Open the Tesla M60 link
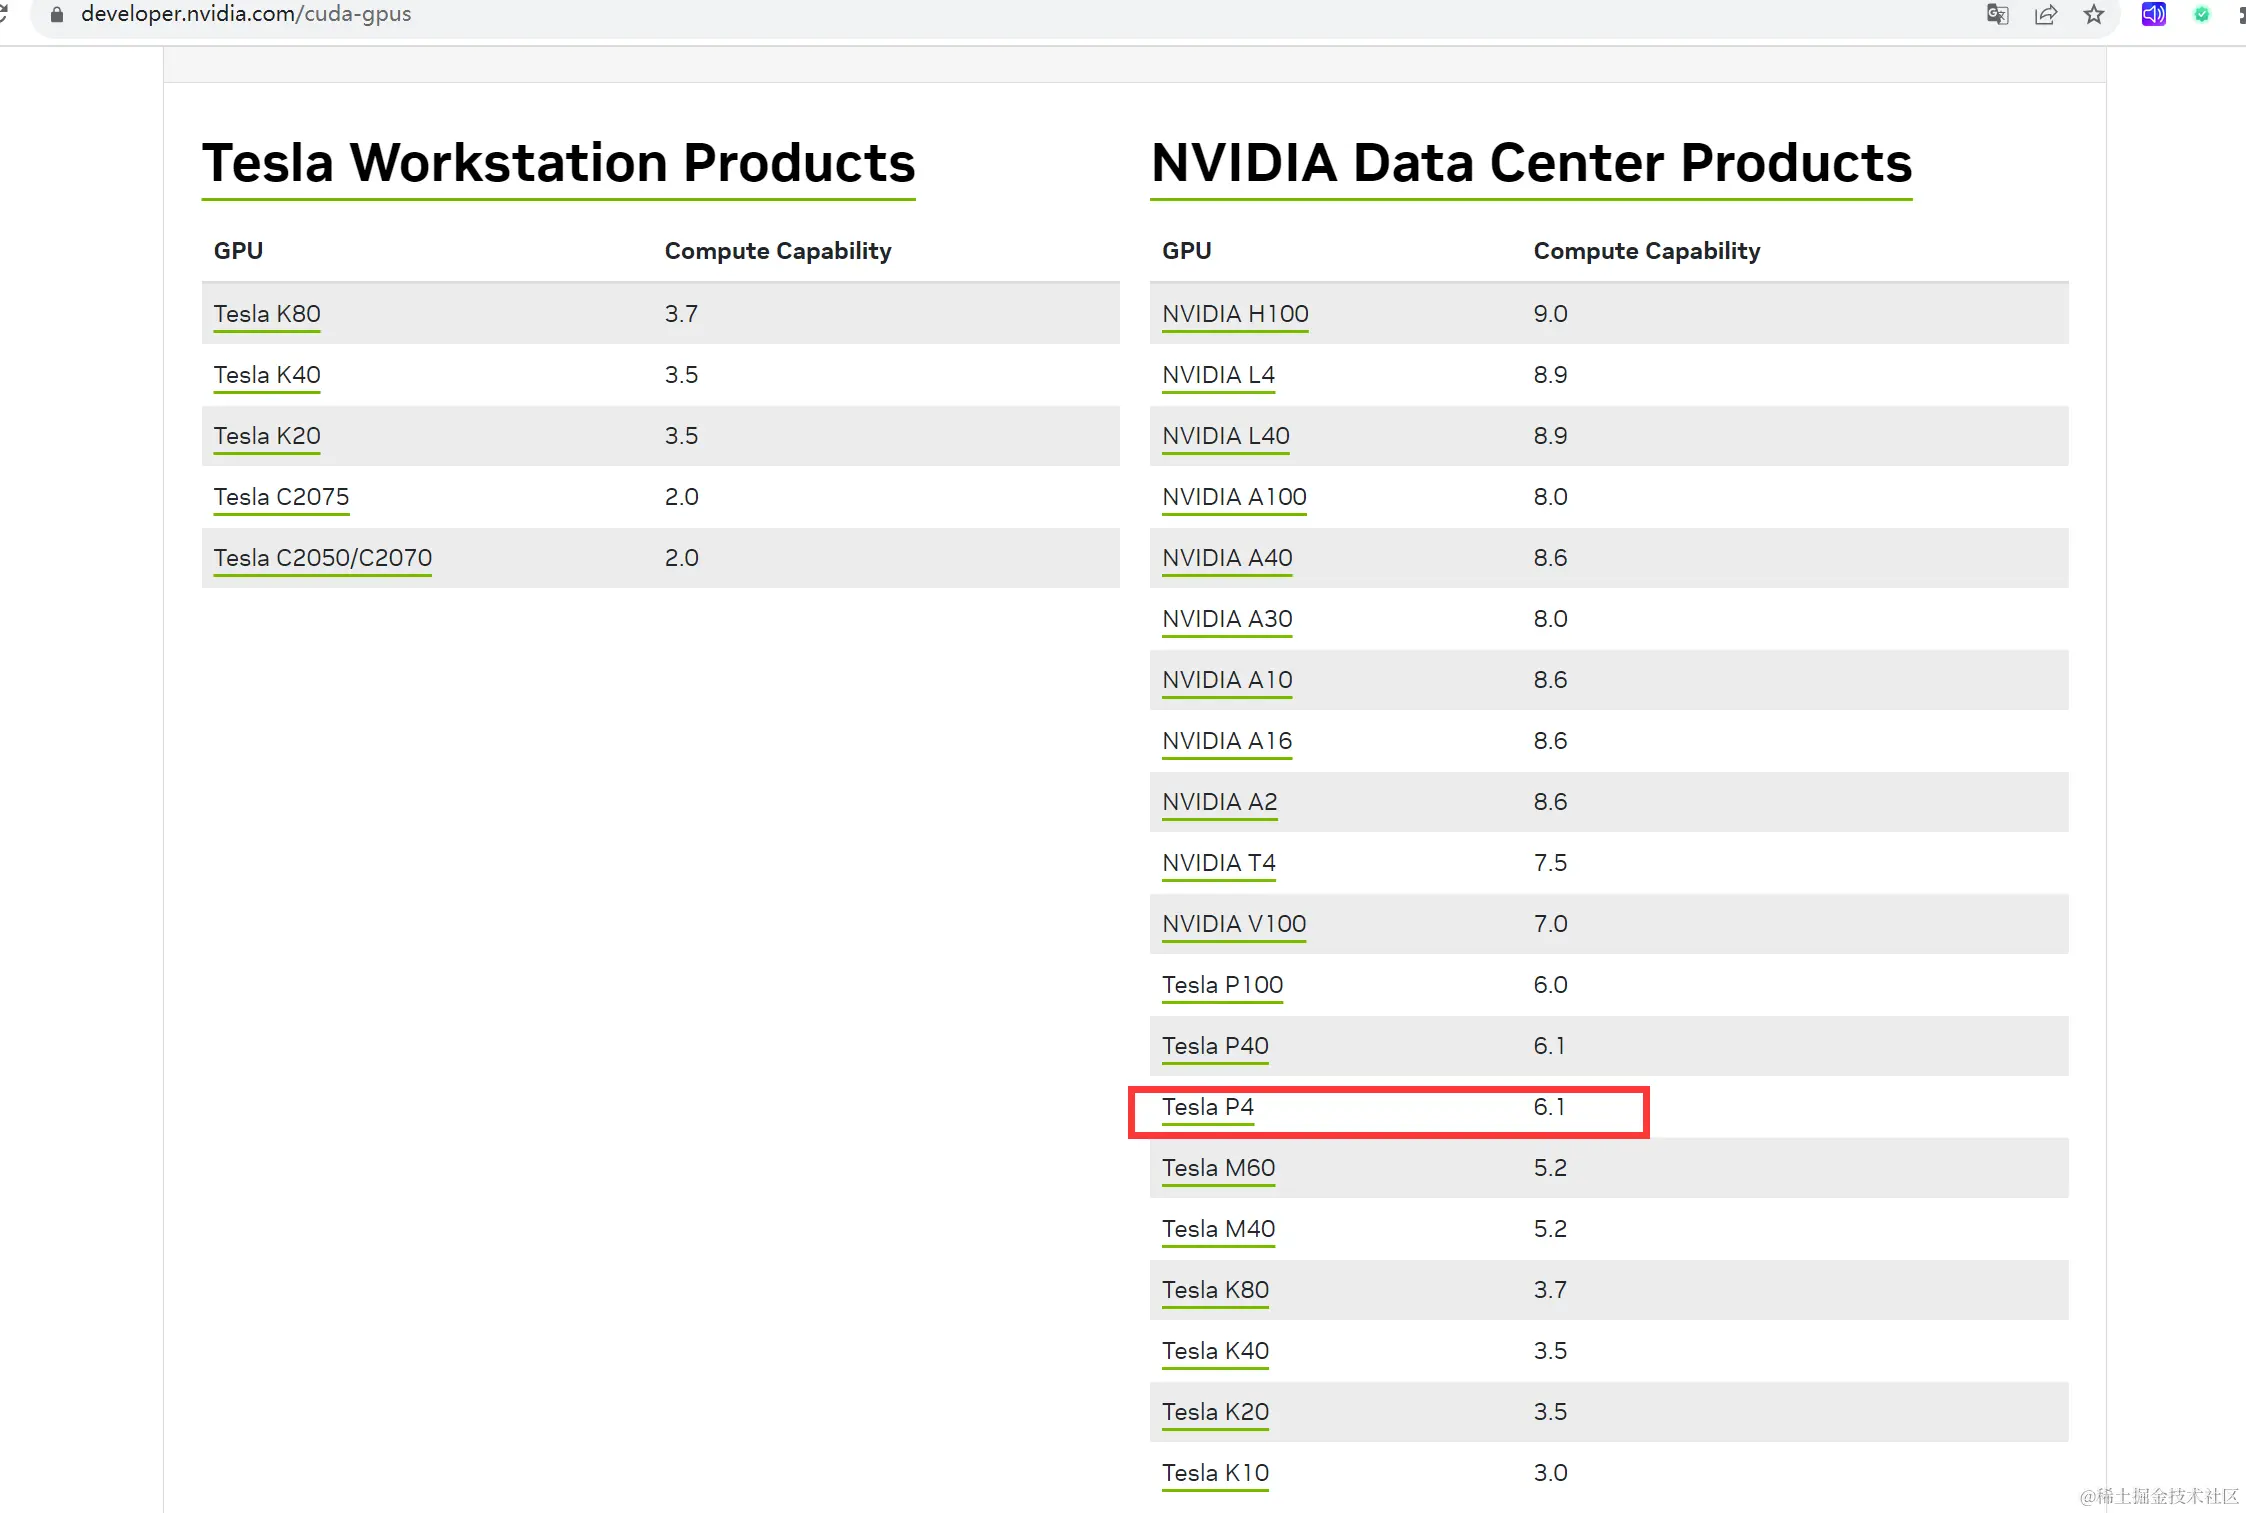The image size is (2246, 1513). (1218, 1168)
